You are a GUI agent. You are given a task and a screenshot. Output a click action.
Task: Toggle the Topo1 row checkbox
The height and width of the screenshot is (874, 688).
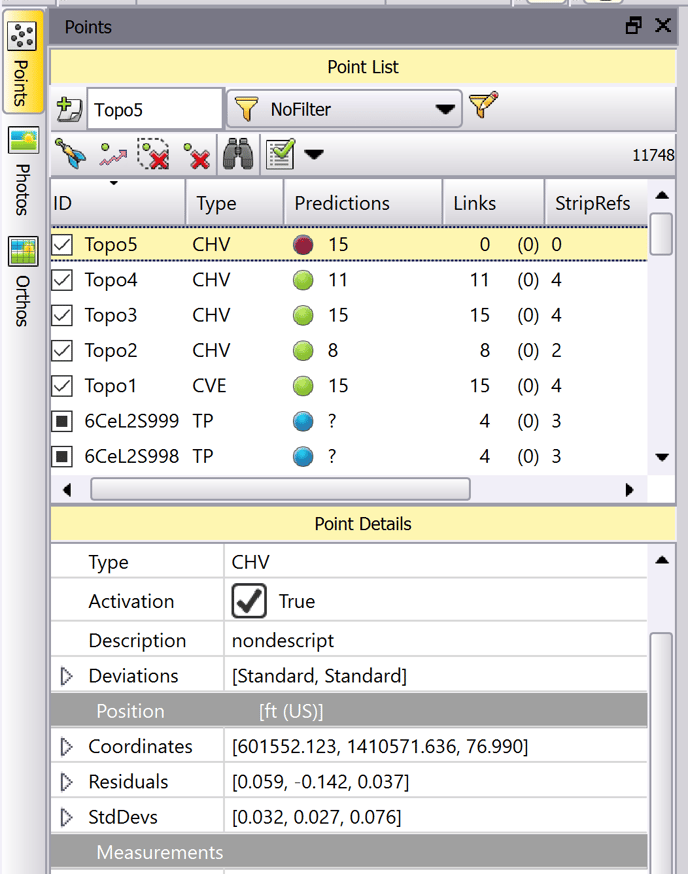click(63, 386)
